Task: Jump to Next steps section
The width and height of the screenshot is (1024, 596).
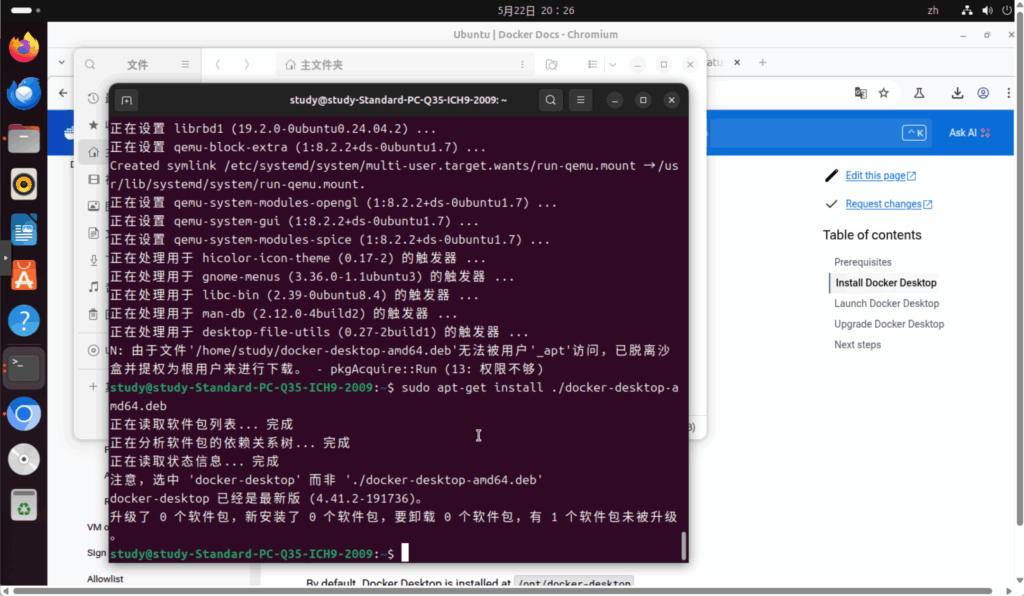Action: [x=857, y=345]
